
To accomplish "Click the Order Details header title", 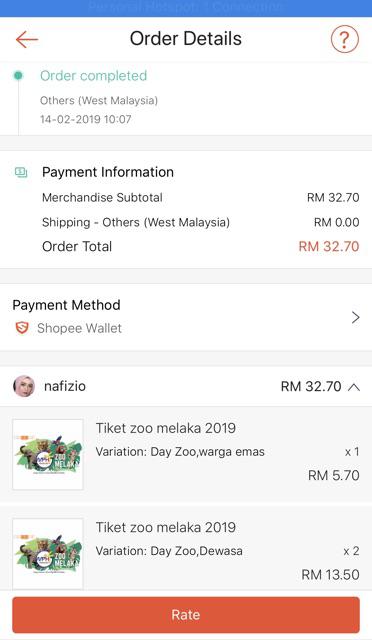I will click(x=186, y=39).
